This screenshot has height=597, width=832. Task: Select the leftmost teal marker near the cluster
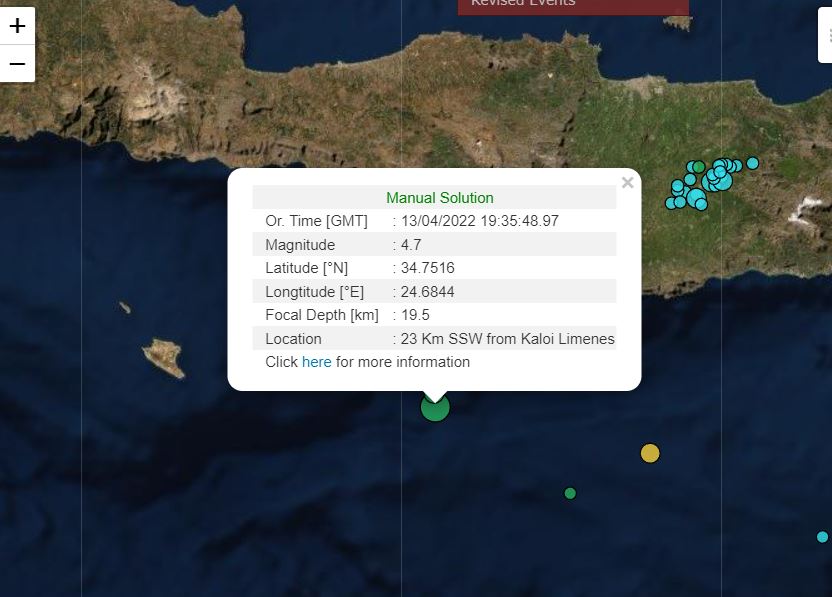[669, 203]
